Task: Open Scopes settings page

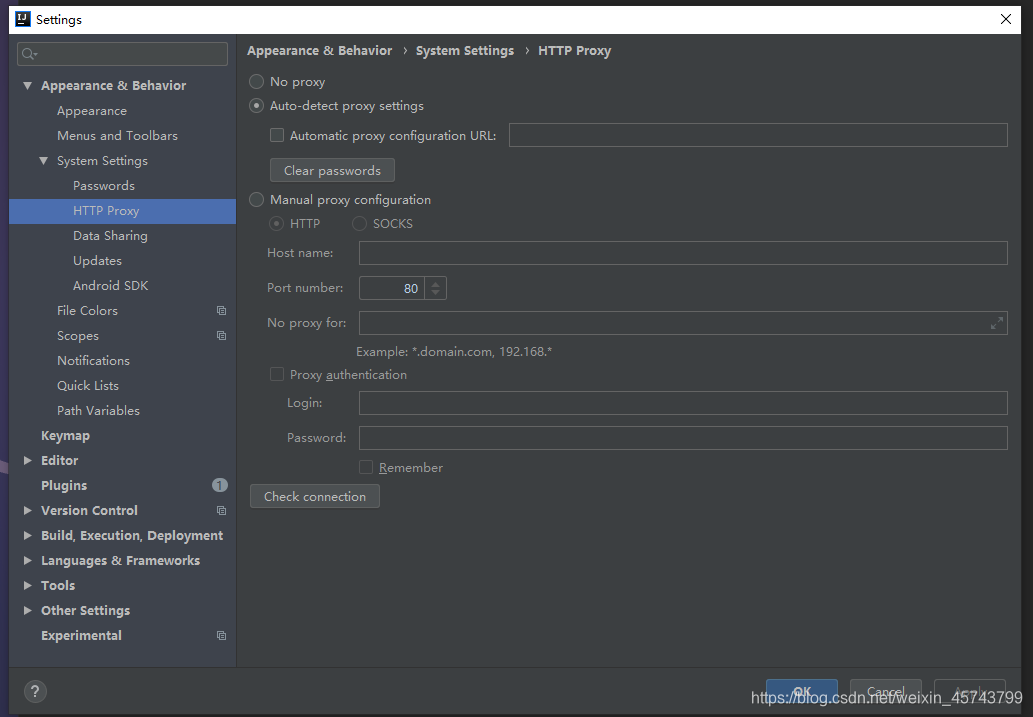Action: (x=78, y=336)
